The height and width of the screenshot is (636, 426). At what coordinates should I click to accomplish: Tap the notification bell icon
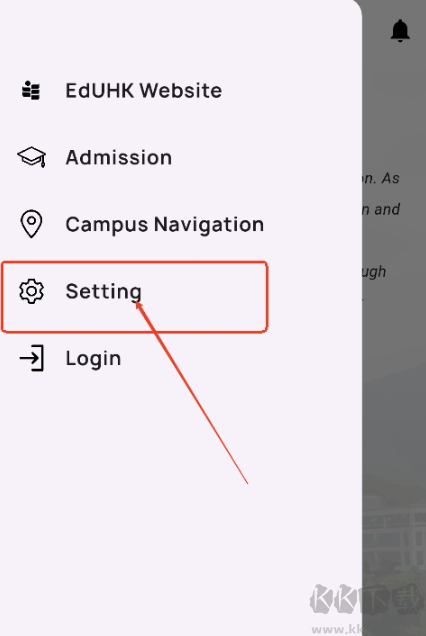coord(400,30)
